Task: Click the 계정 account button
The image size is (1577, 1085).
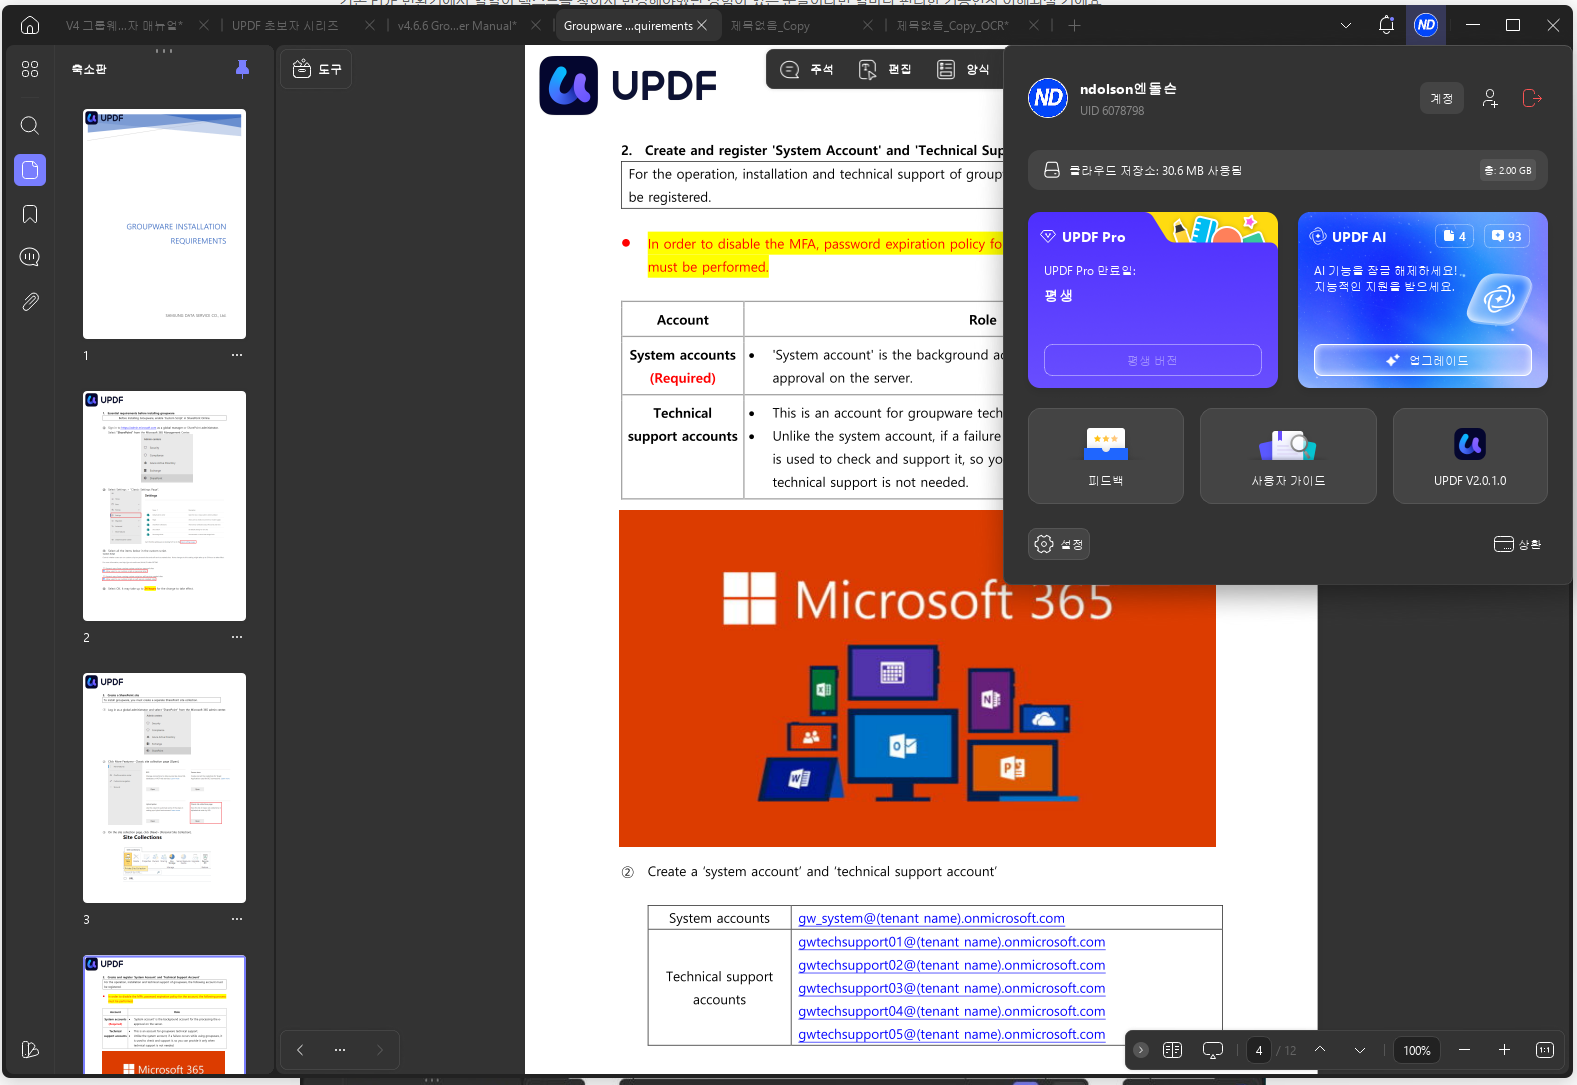Action: tap(1441, 98)
